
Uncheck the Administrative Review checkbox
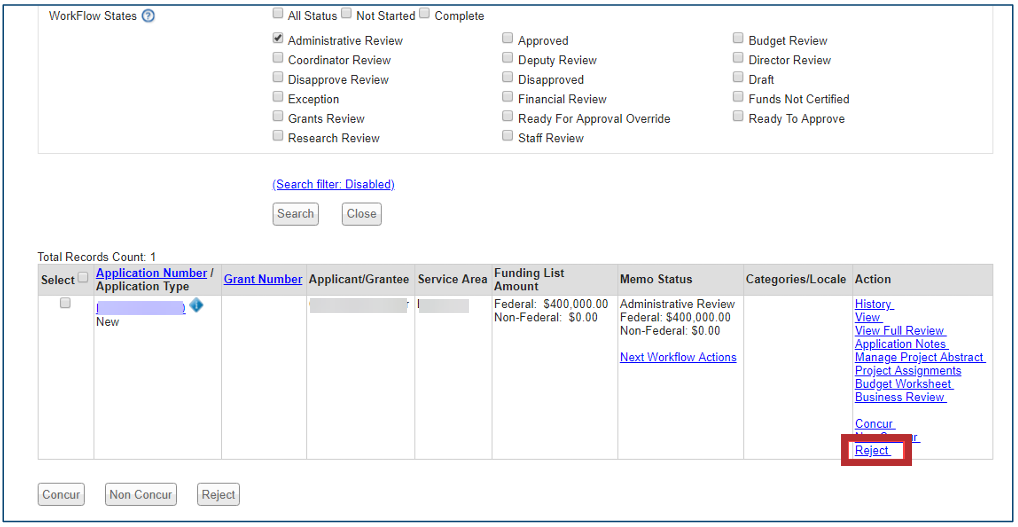[x=278, y=39]
